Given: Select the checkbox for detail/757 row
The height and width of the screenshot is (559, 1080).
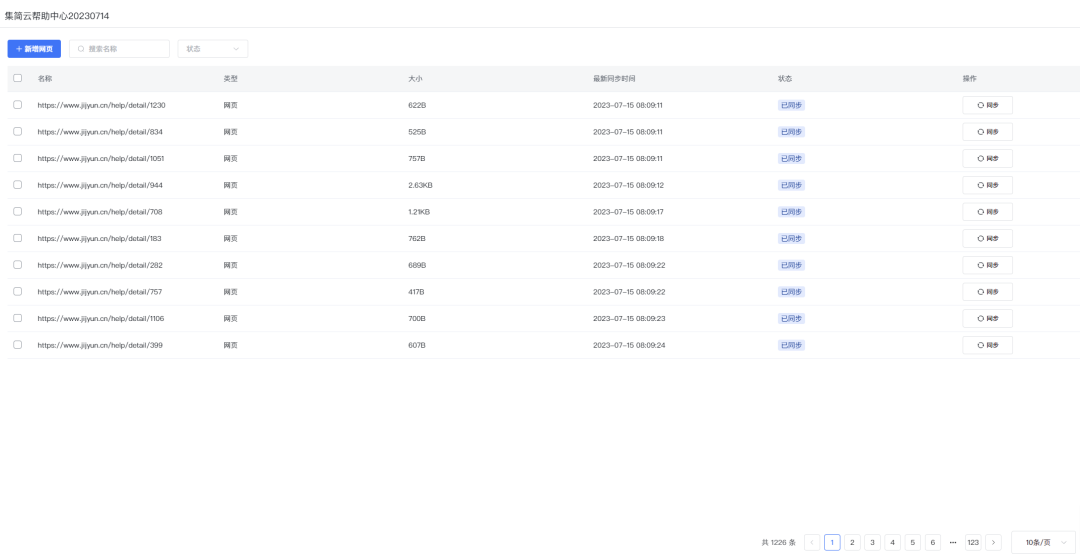Looking at the screenshot, I should click(17, 292).
